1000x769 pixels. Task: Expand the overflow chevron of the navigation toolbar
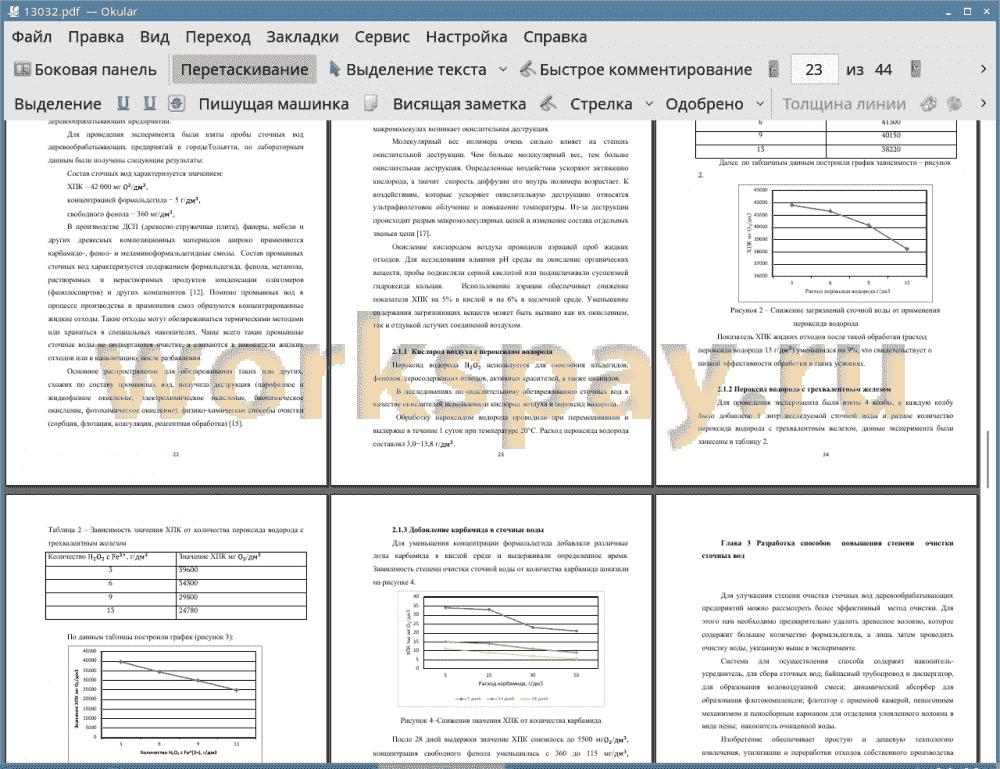tap(983, 69)
